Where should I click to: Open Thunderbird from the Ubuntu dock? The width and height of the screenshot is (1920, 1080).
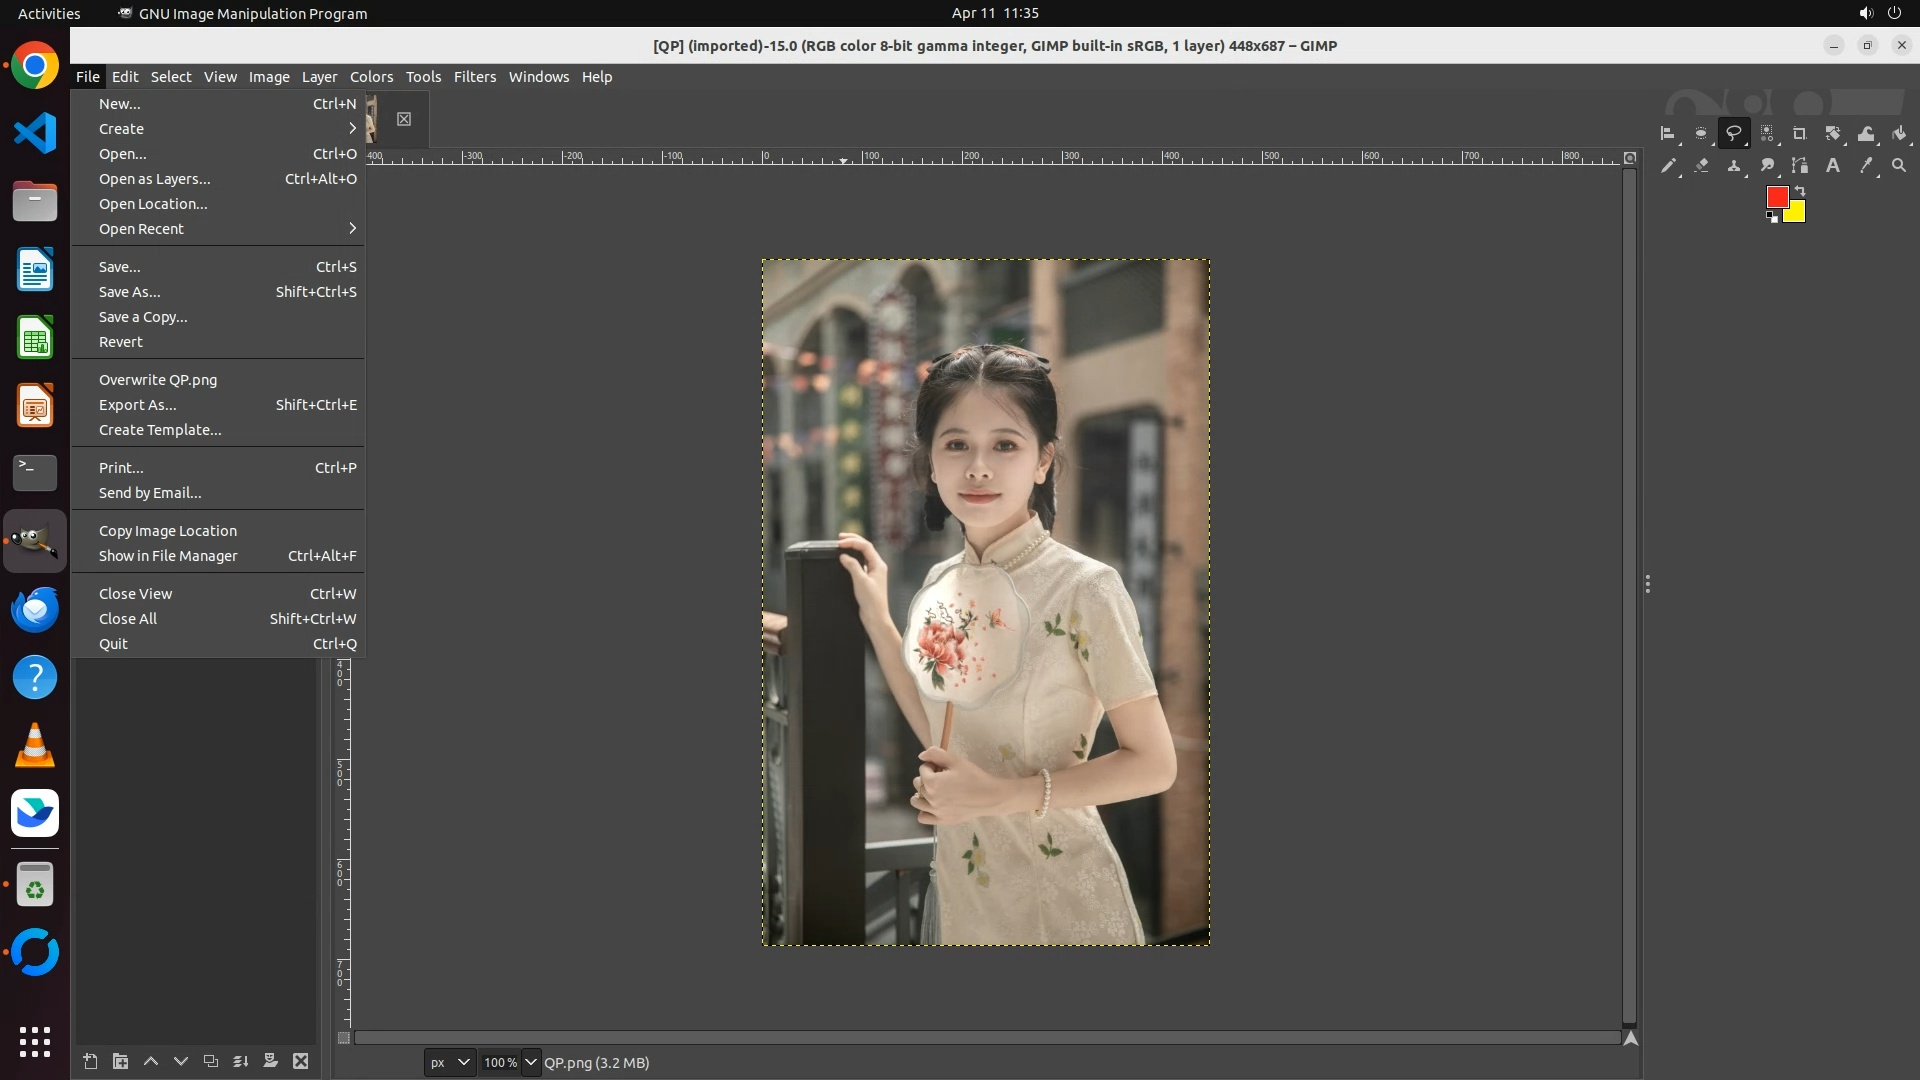click(x=35, y=609)
